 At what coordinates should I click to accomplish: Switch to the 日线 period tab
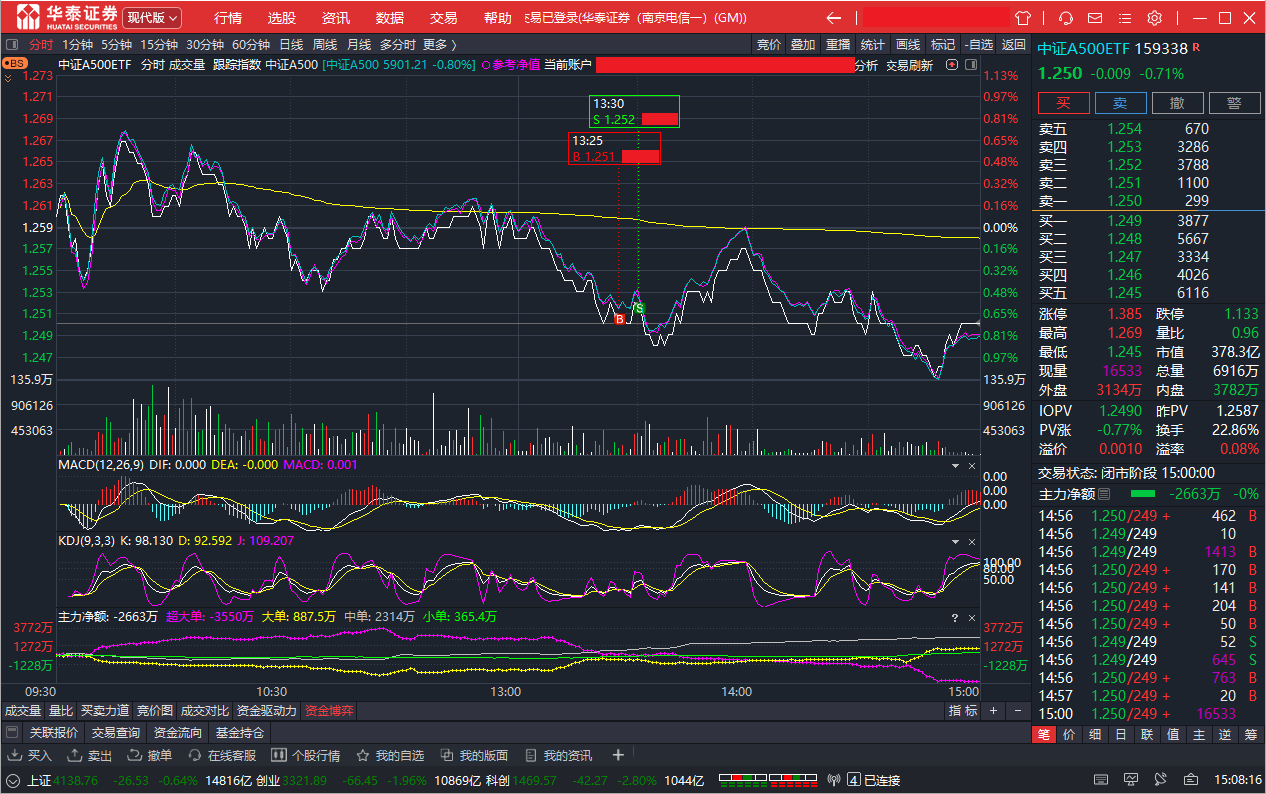pos(291,44)
